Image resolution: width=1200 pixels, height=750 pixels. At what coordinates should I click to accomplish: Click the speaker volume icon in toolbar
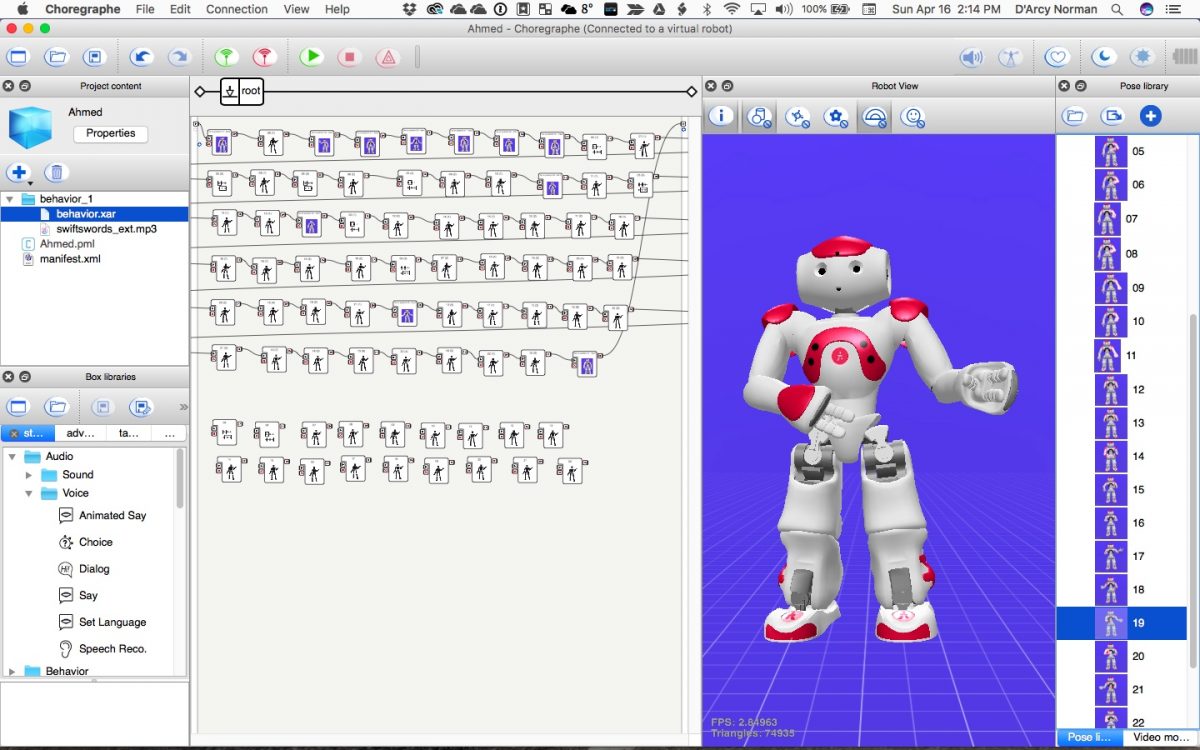971,57
